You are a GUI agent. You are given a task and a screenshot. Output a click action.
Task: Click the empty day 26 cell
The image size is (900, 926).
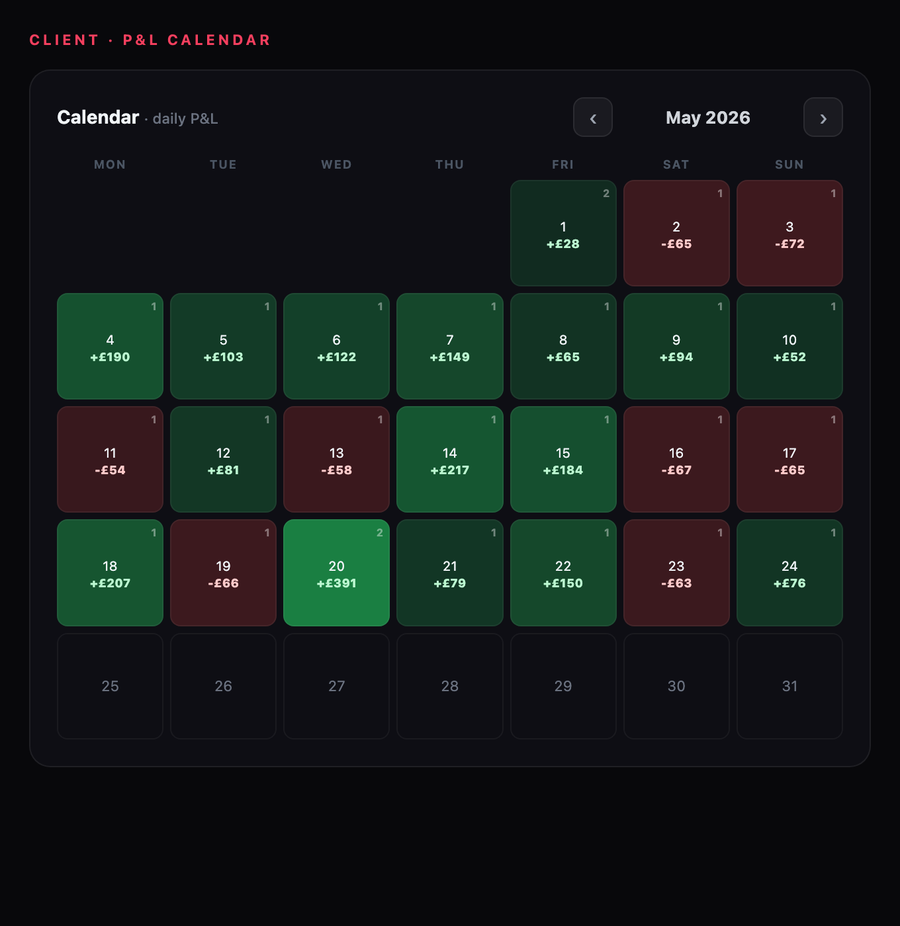tap(223, 686)
